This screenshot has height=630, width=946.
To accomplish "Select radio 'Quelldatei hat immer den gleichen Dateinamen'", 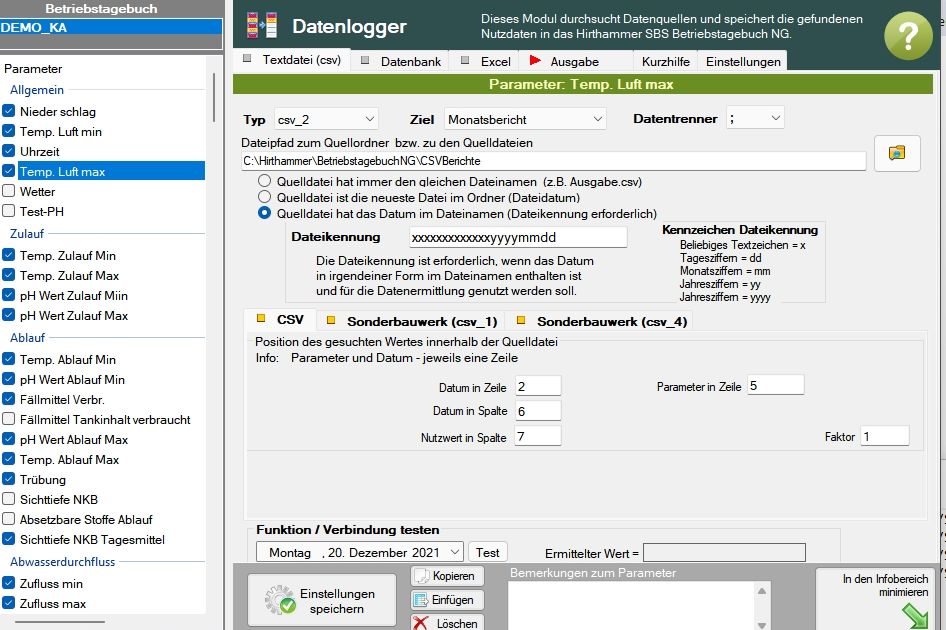I will point(265,181).
